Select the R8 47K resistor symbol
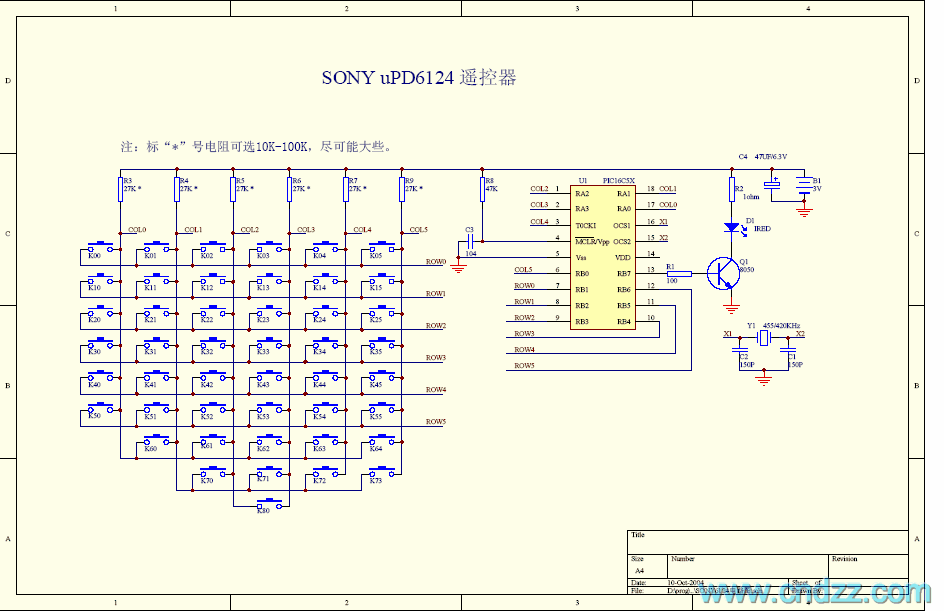This screenshot has height=611, width=944. [482, 189]
